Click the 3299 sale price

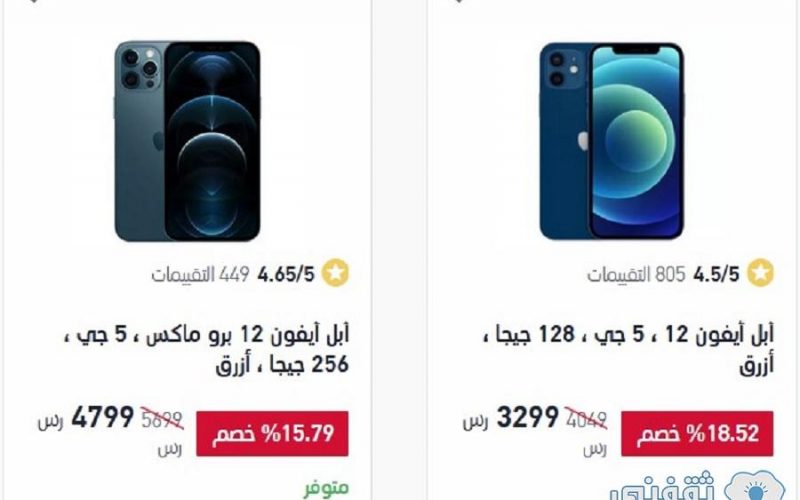point(528,417)
